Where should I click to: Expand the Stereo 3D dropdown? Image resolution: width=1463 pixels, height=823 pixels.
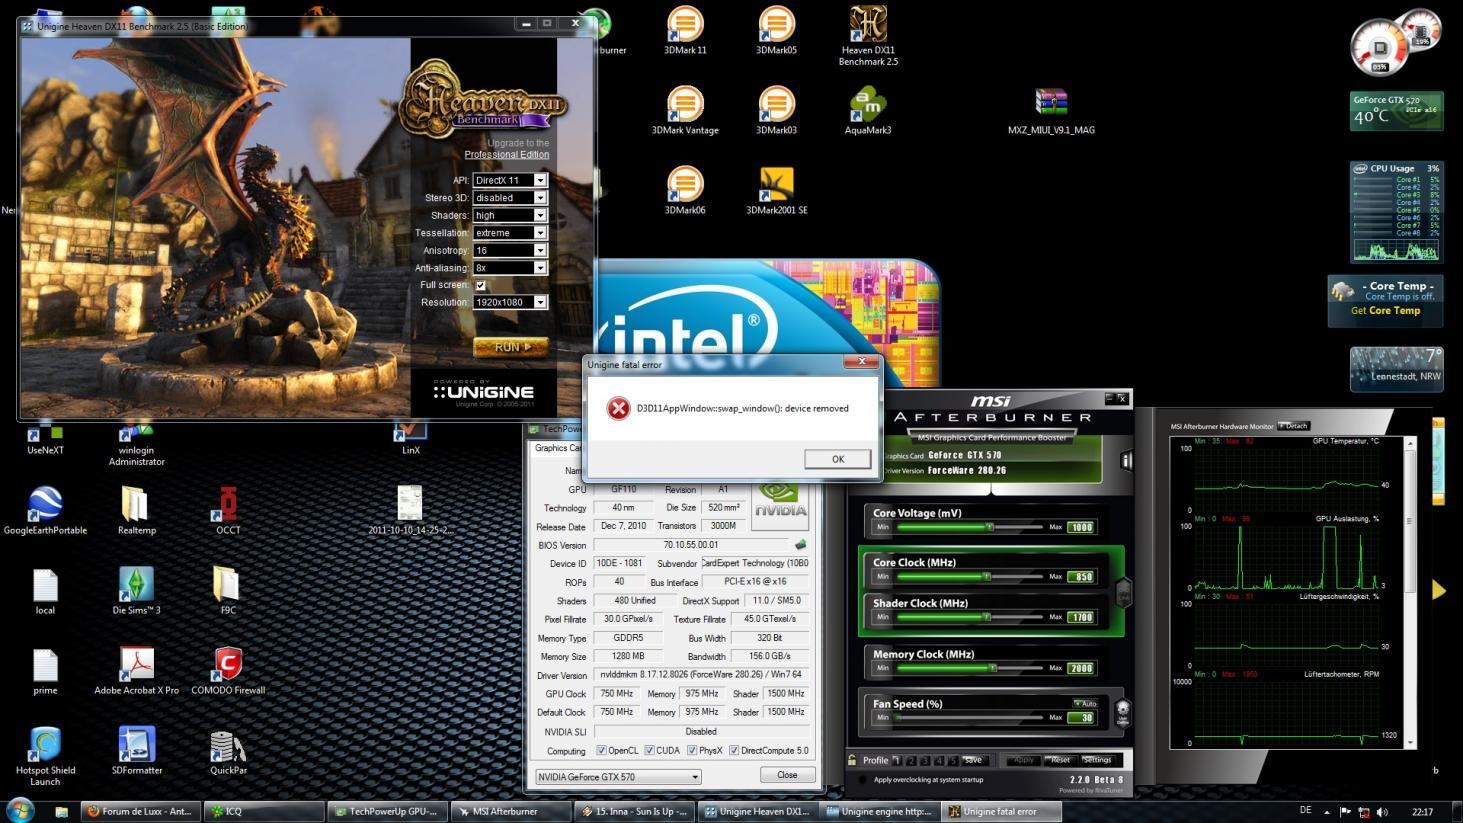[540, 198]
